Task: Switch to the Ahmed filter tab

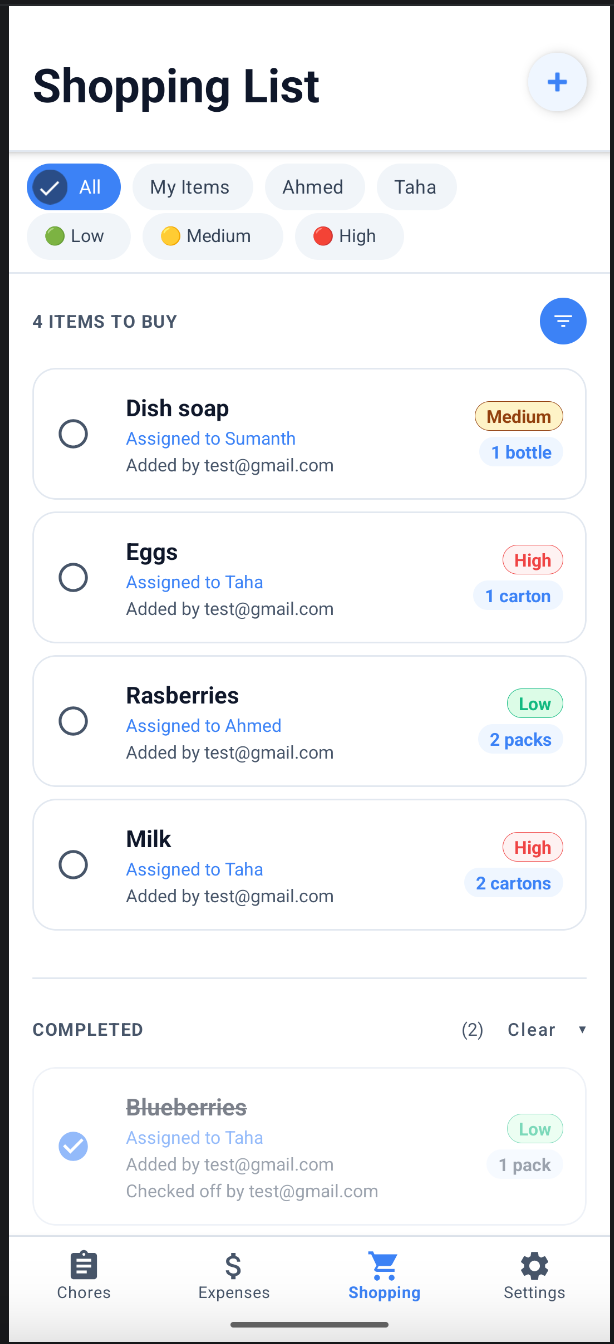Action: tap(314, 187)
